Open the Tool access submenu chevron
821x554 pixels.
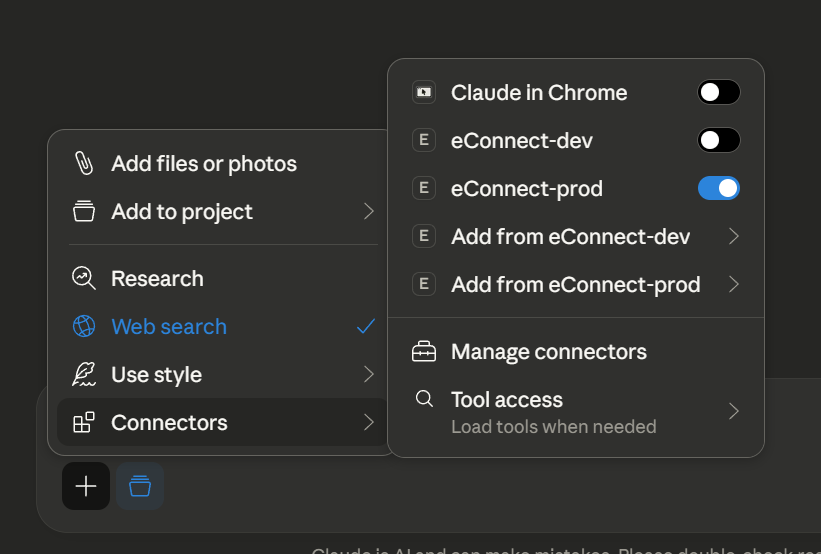click(734, 411)
